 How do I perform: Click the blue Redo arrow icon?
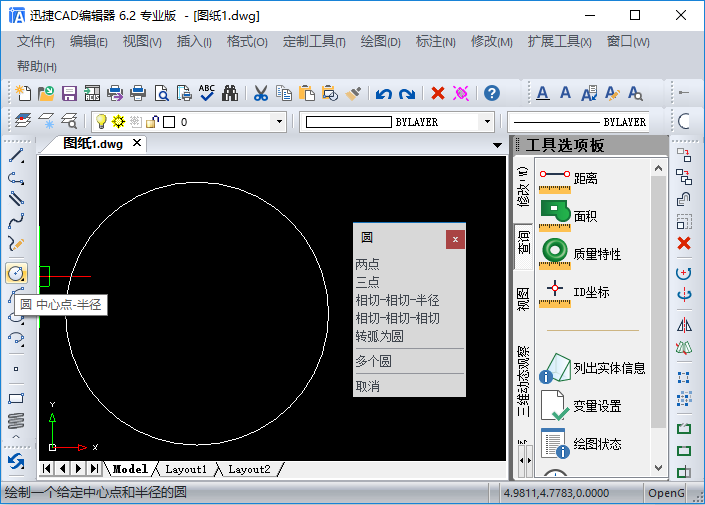(x=407, y=94)
